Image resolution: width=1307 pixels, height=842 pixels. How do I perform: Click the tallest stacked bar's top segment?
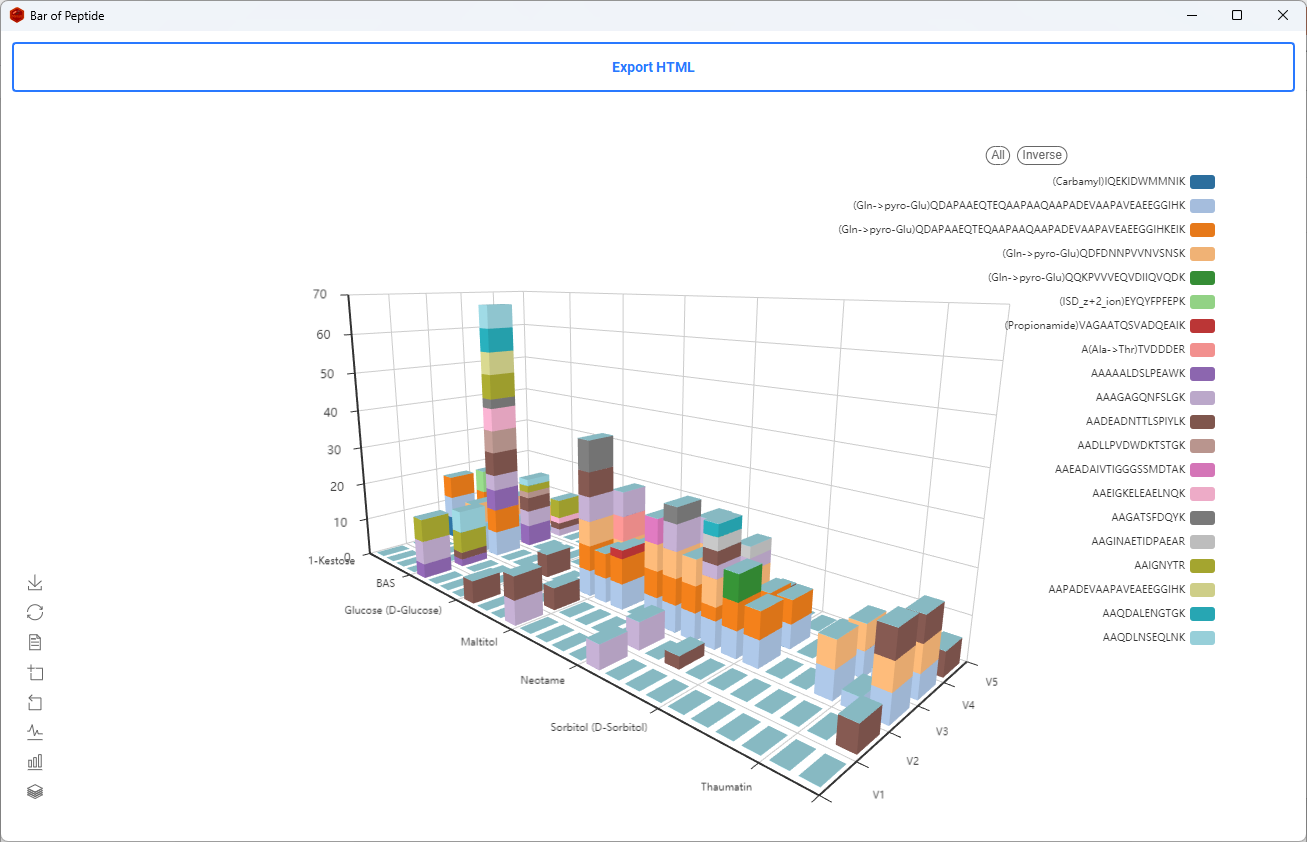[495, 316]
